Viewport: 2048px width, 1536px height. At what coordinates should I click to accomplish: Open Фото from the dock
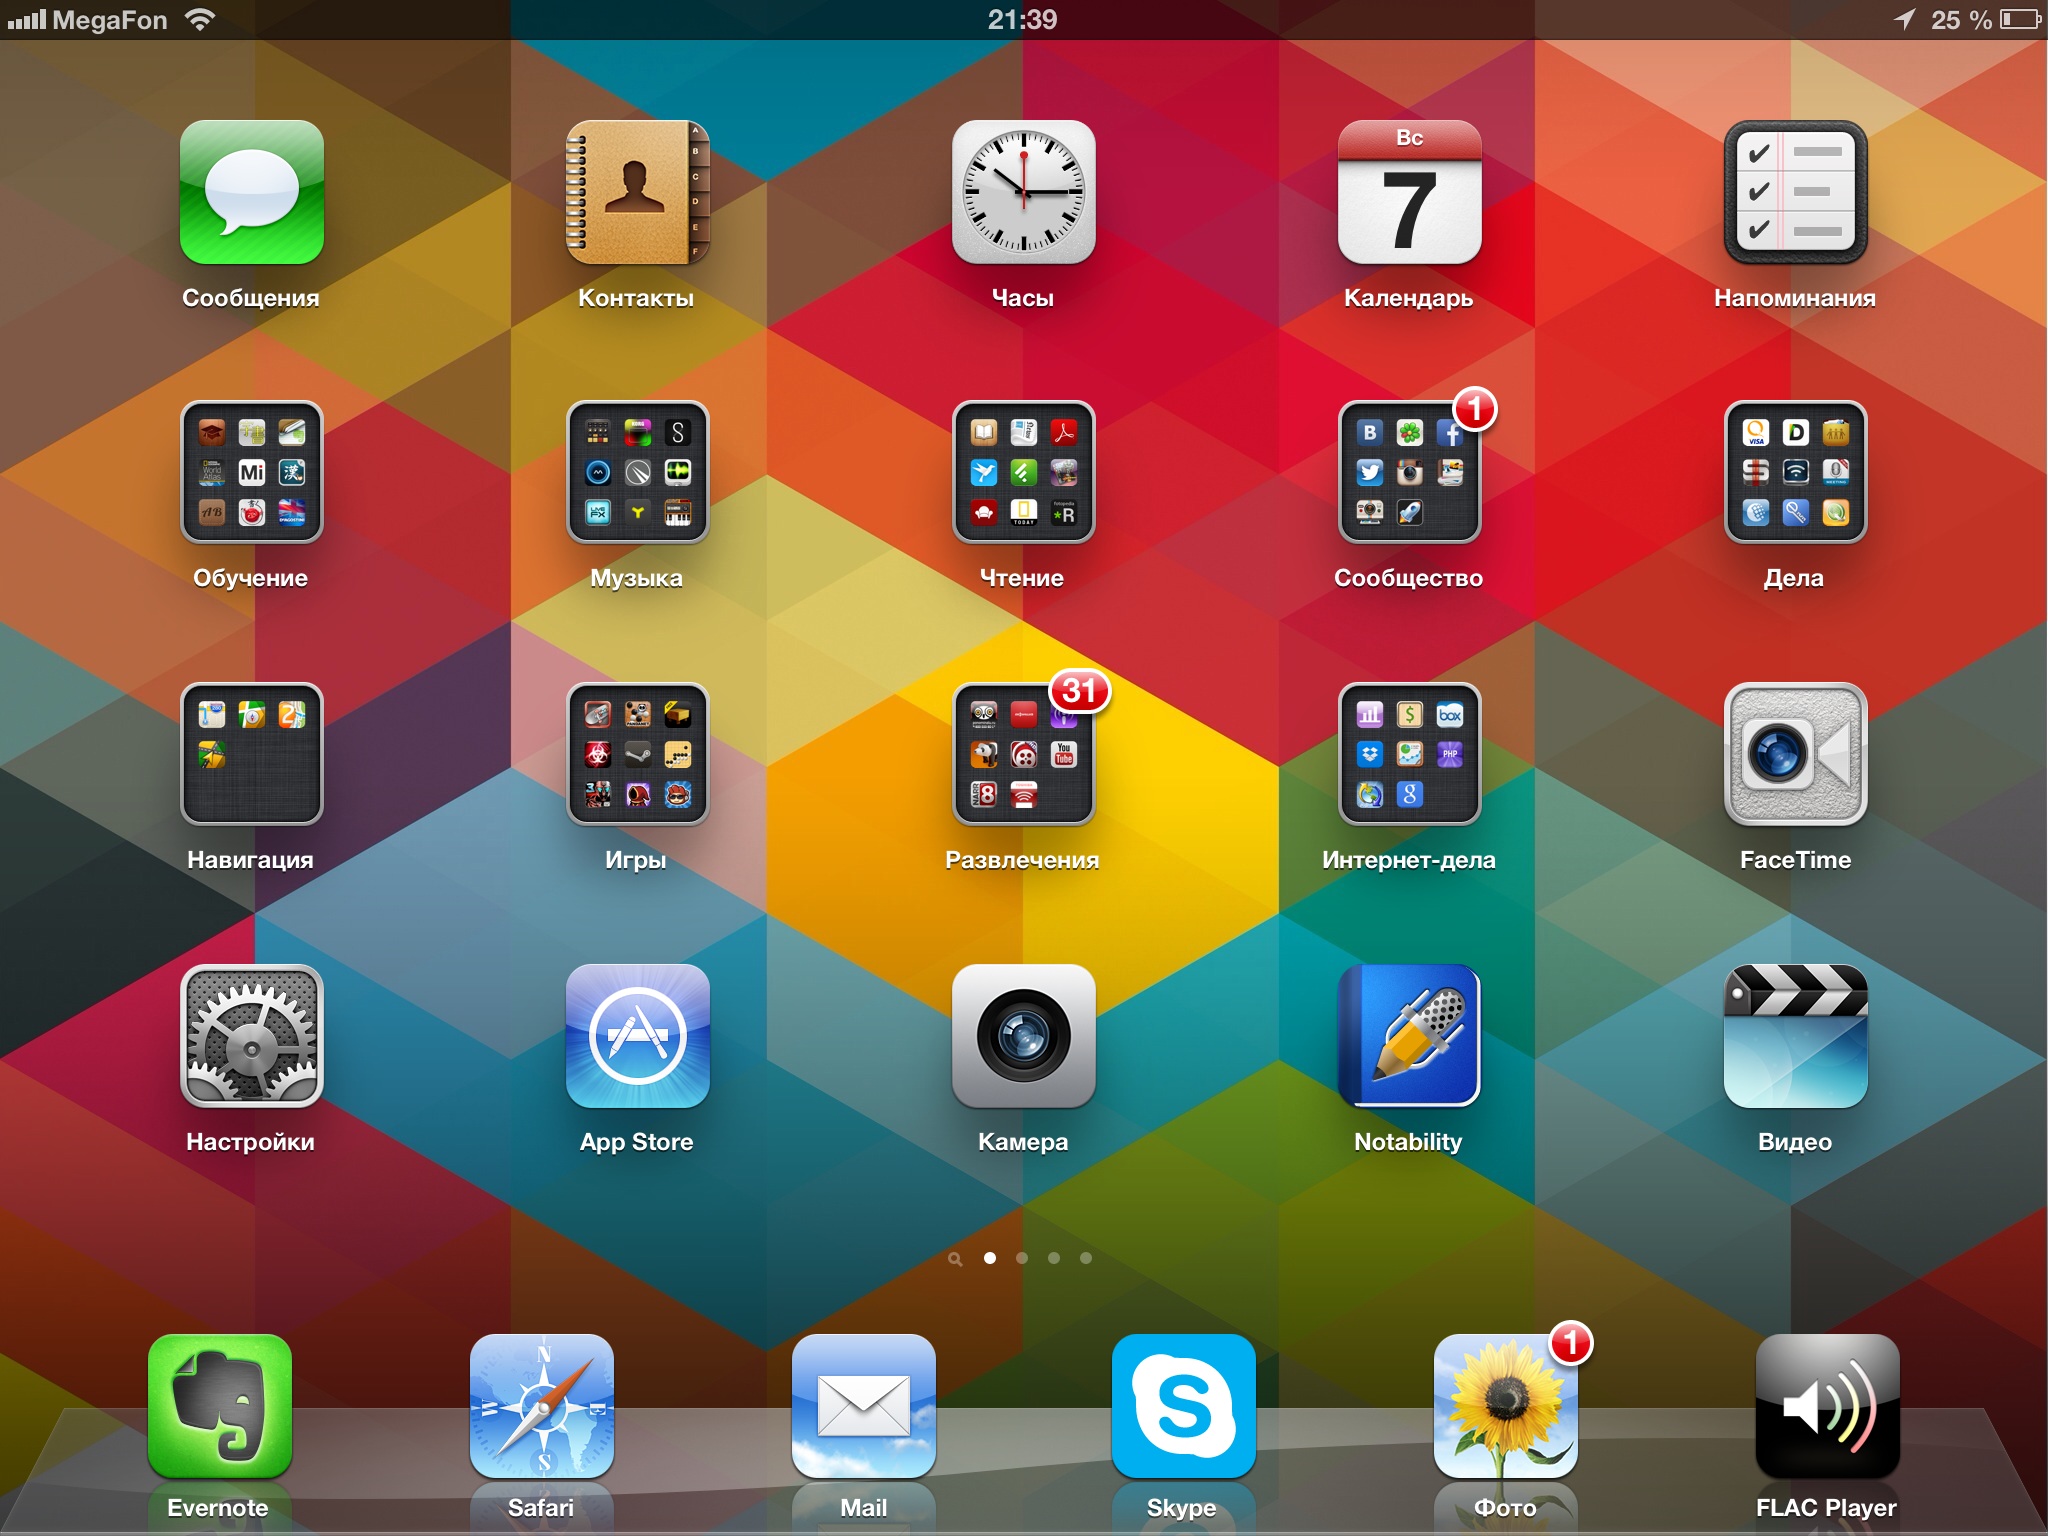1505,1406
